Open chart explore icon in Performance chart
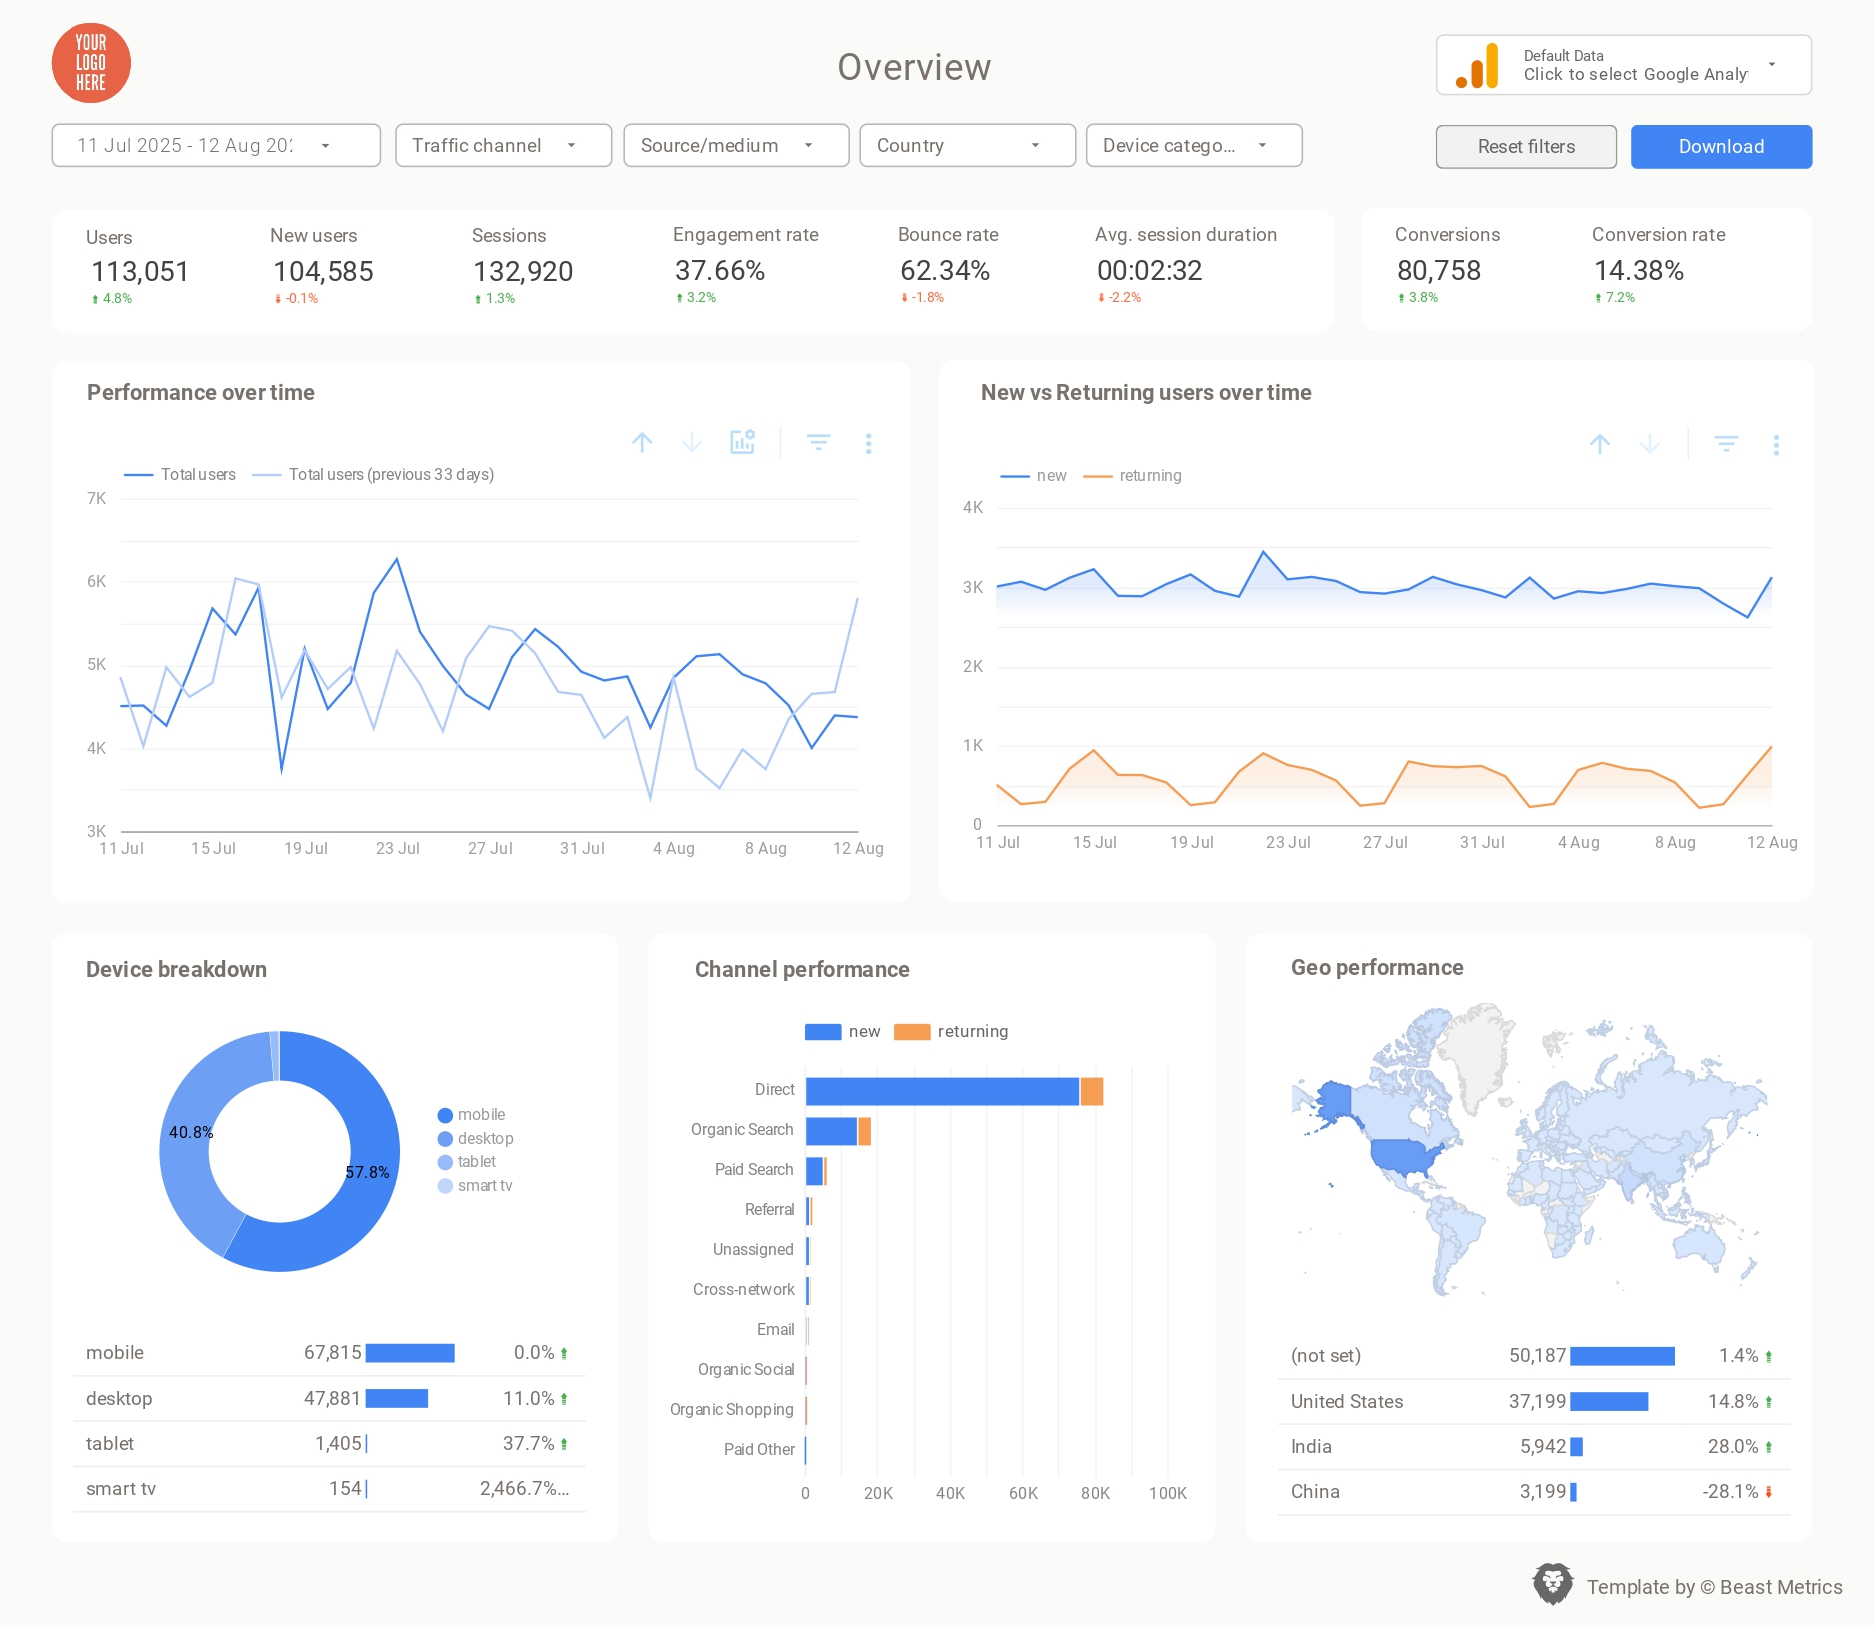The width and height of the screenshot is (1875, 1625). pyautogui.click(x=742, y=442)
